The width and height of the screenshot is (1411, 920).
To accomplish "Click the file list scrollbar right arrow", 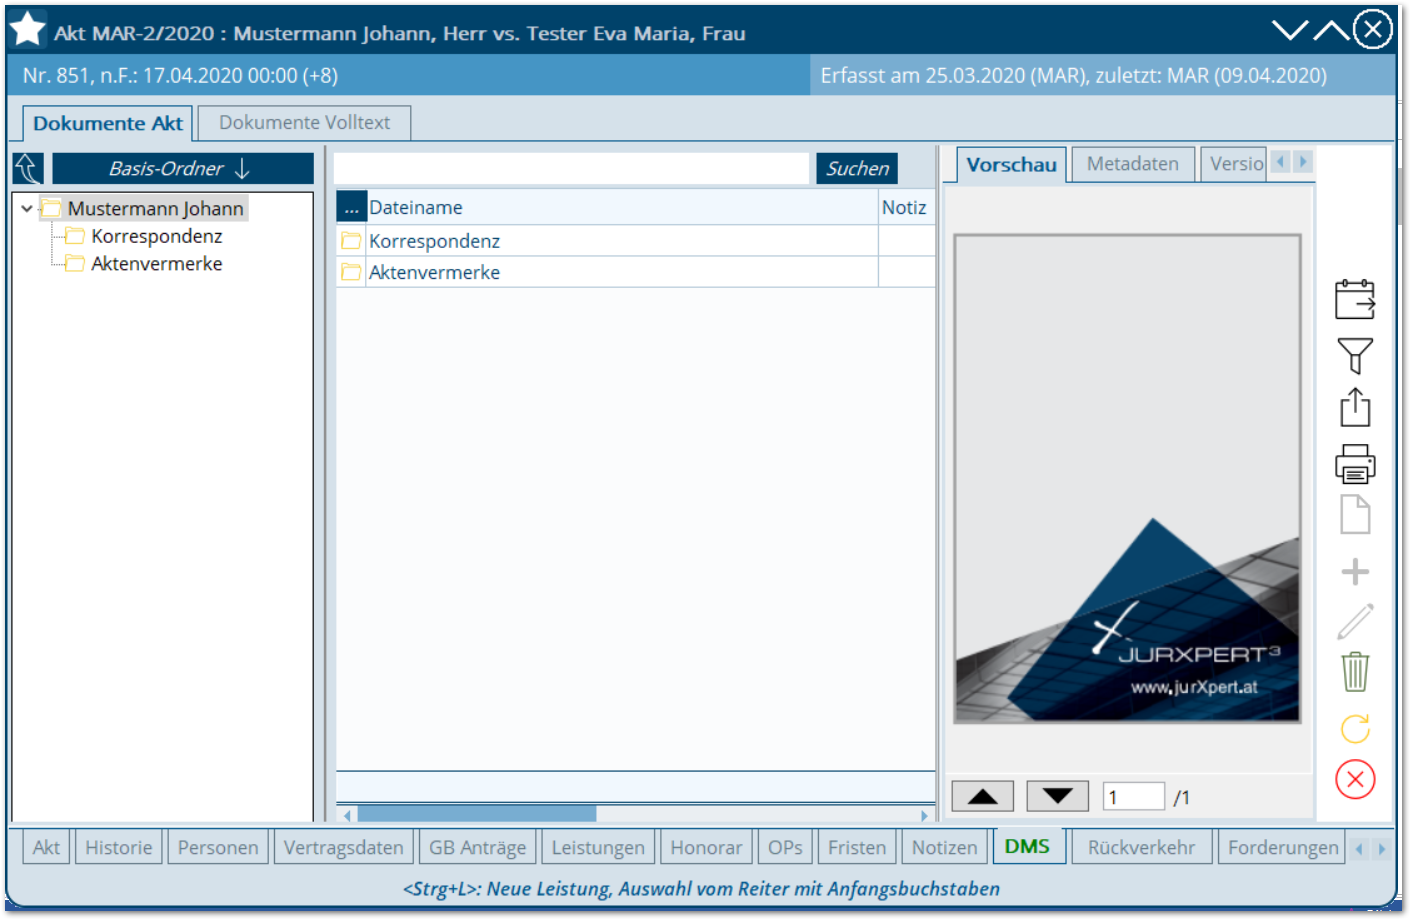I will [925, 815].
